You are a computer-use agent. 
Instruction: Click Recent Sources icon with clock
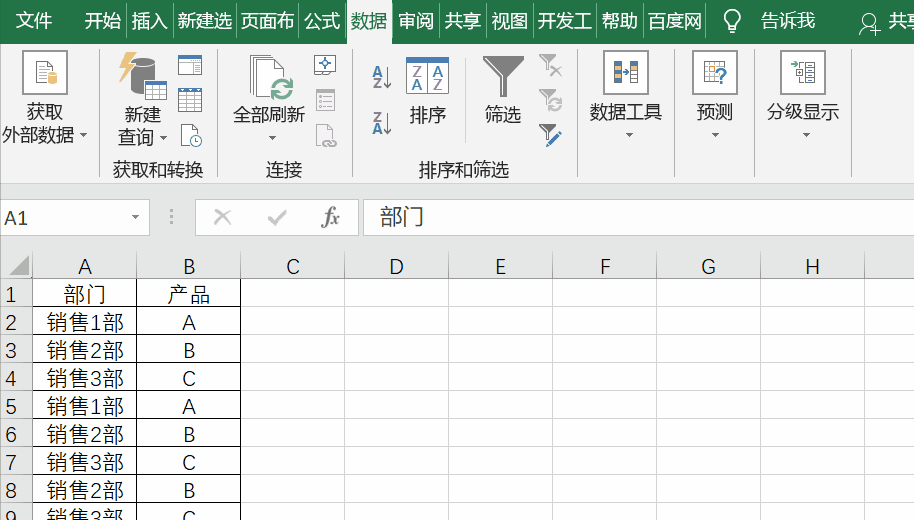coord(191,136)
